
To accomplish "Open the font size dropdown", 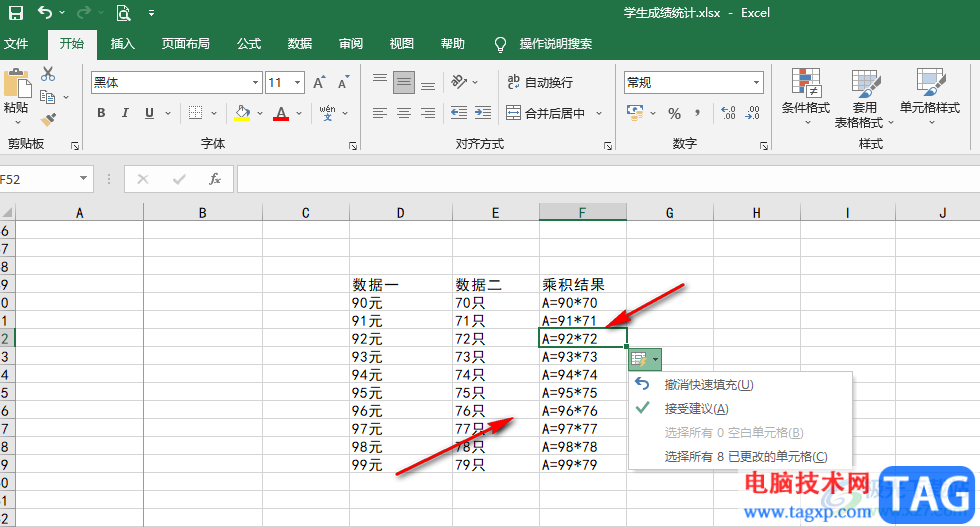I will pos(298,83).
